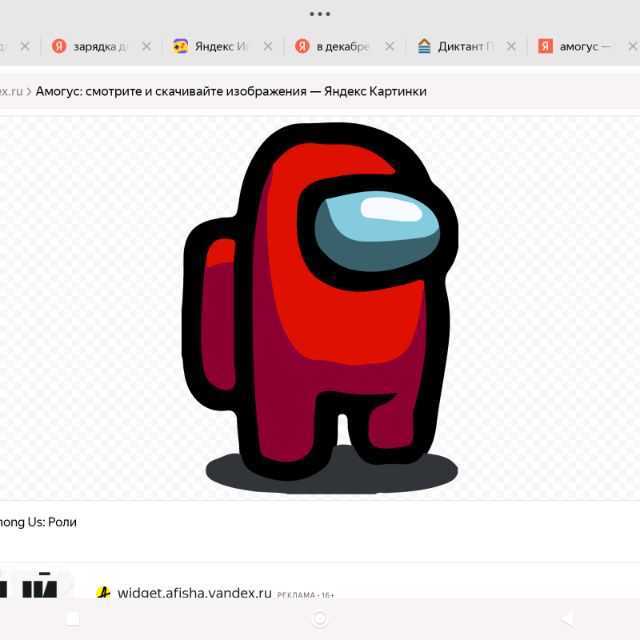The image size is (640, 640).
Task: Click house favicon on 'Диктант' tab
Action: pyautogui.click(x=424, y=46)
